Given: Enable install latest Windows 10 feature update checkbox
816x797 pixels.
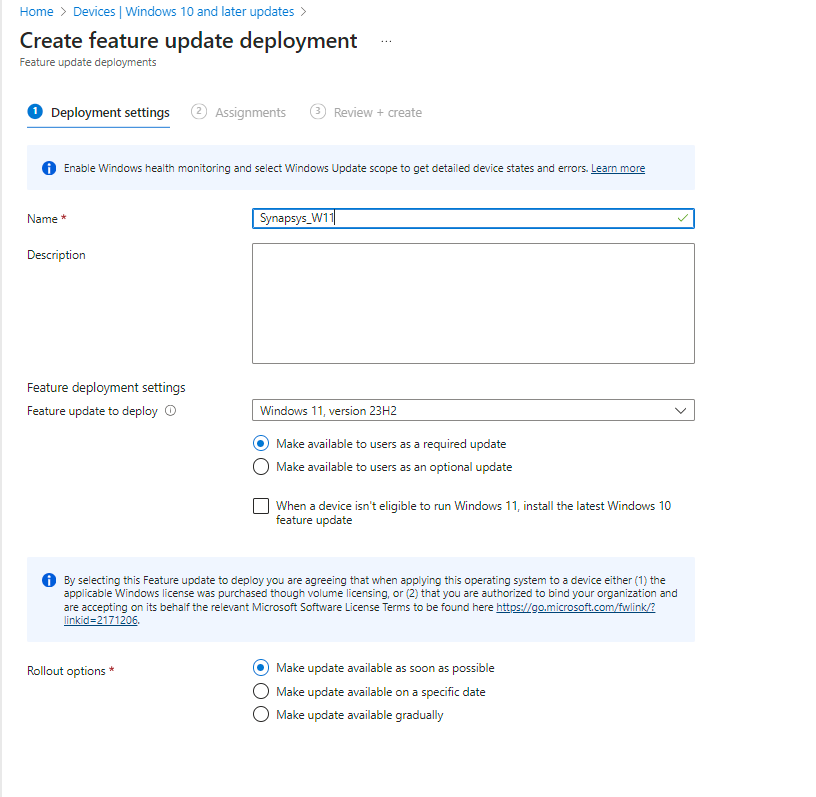Looking at the screenshot, I should pyautogui.click(x=261, y=506).
